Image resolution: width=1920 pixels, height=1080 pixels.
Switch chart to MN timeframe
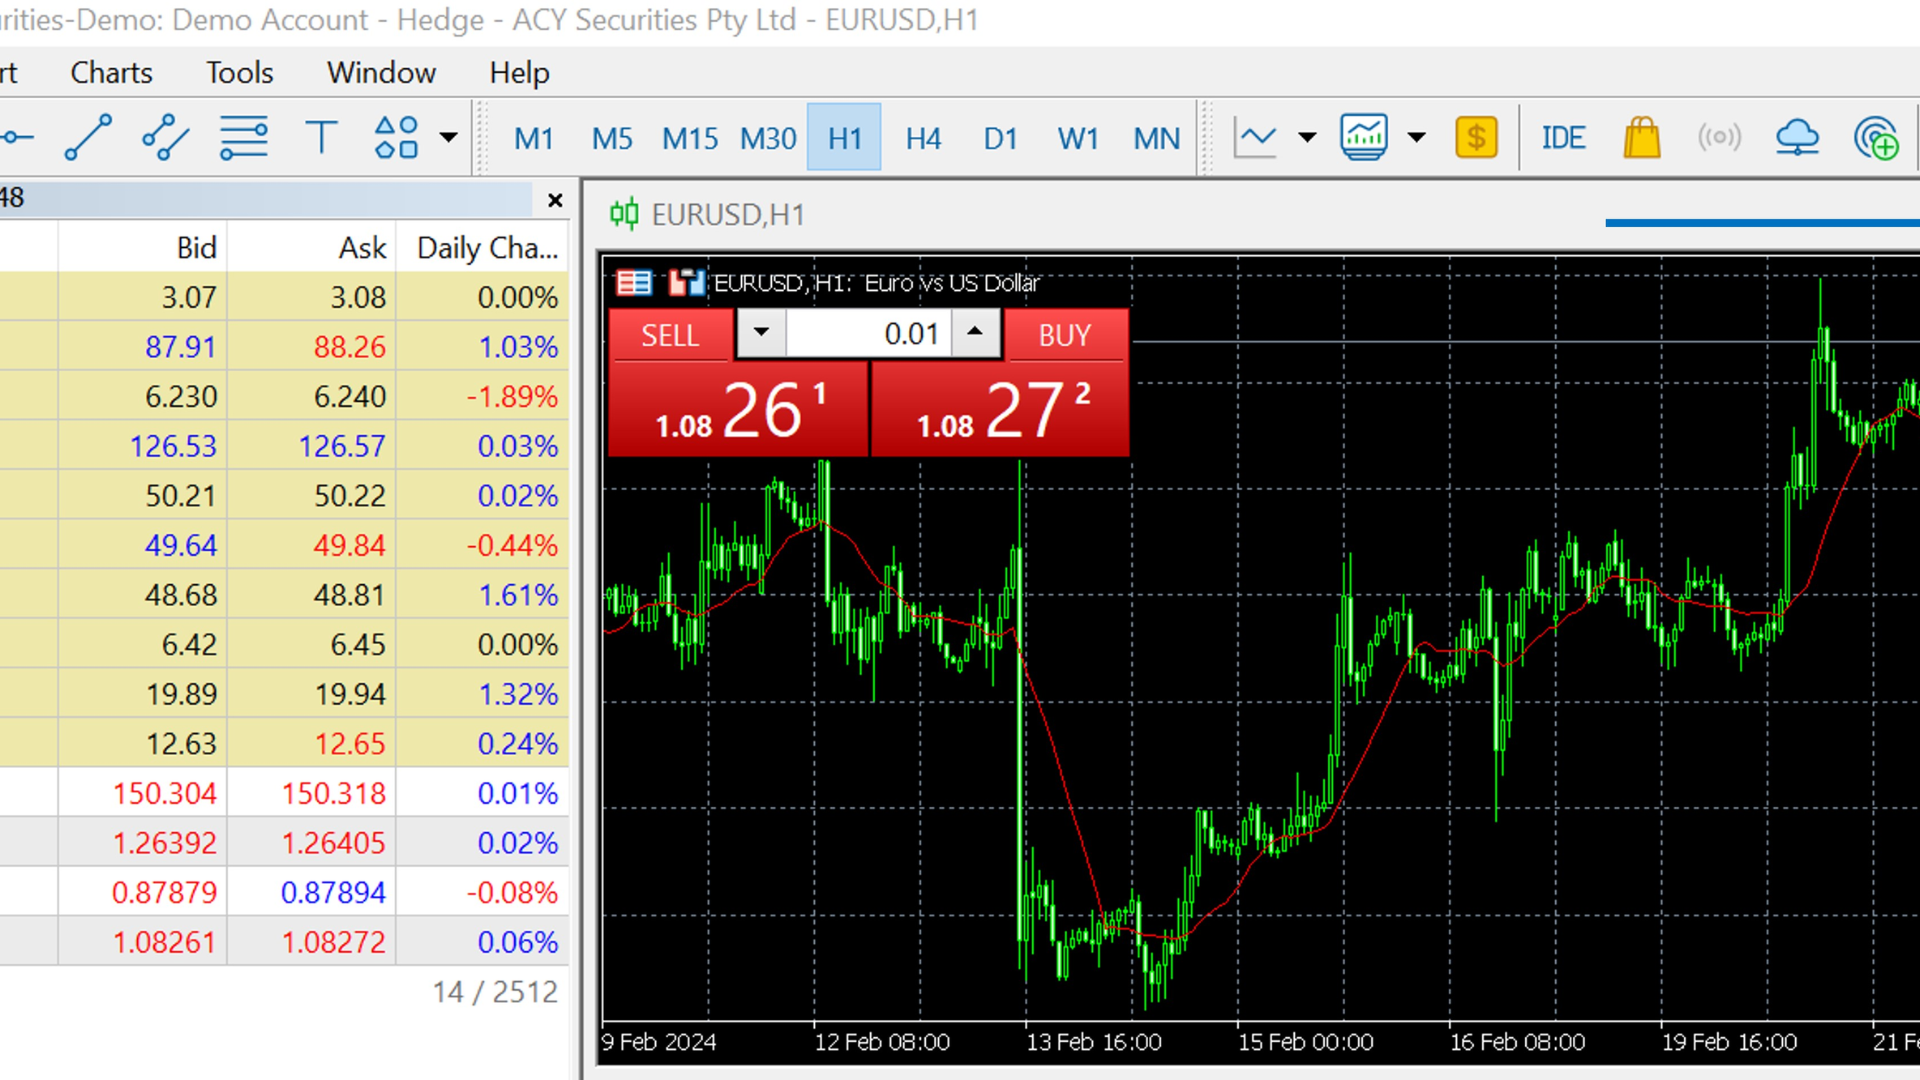pyautogui.click(x=1157, y=138)
